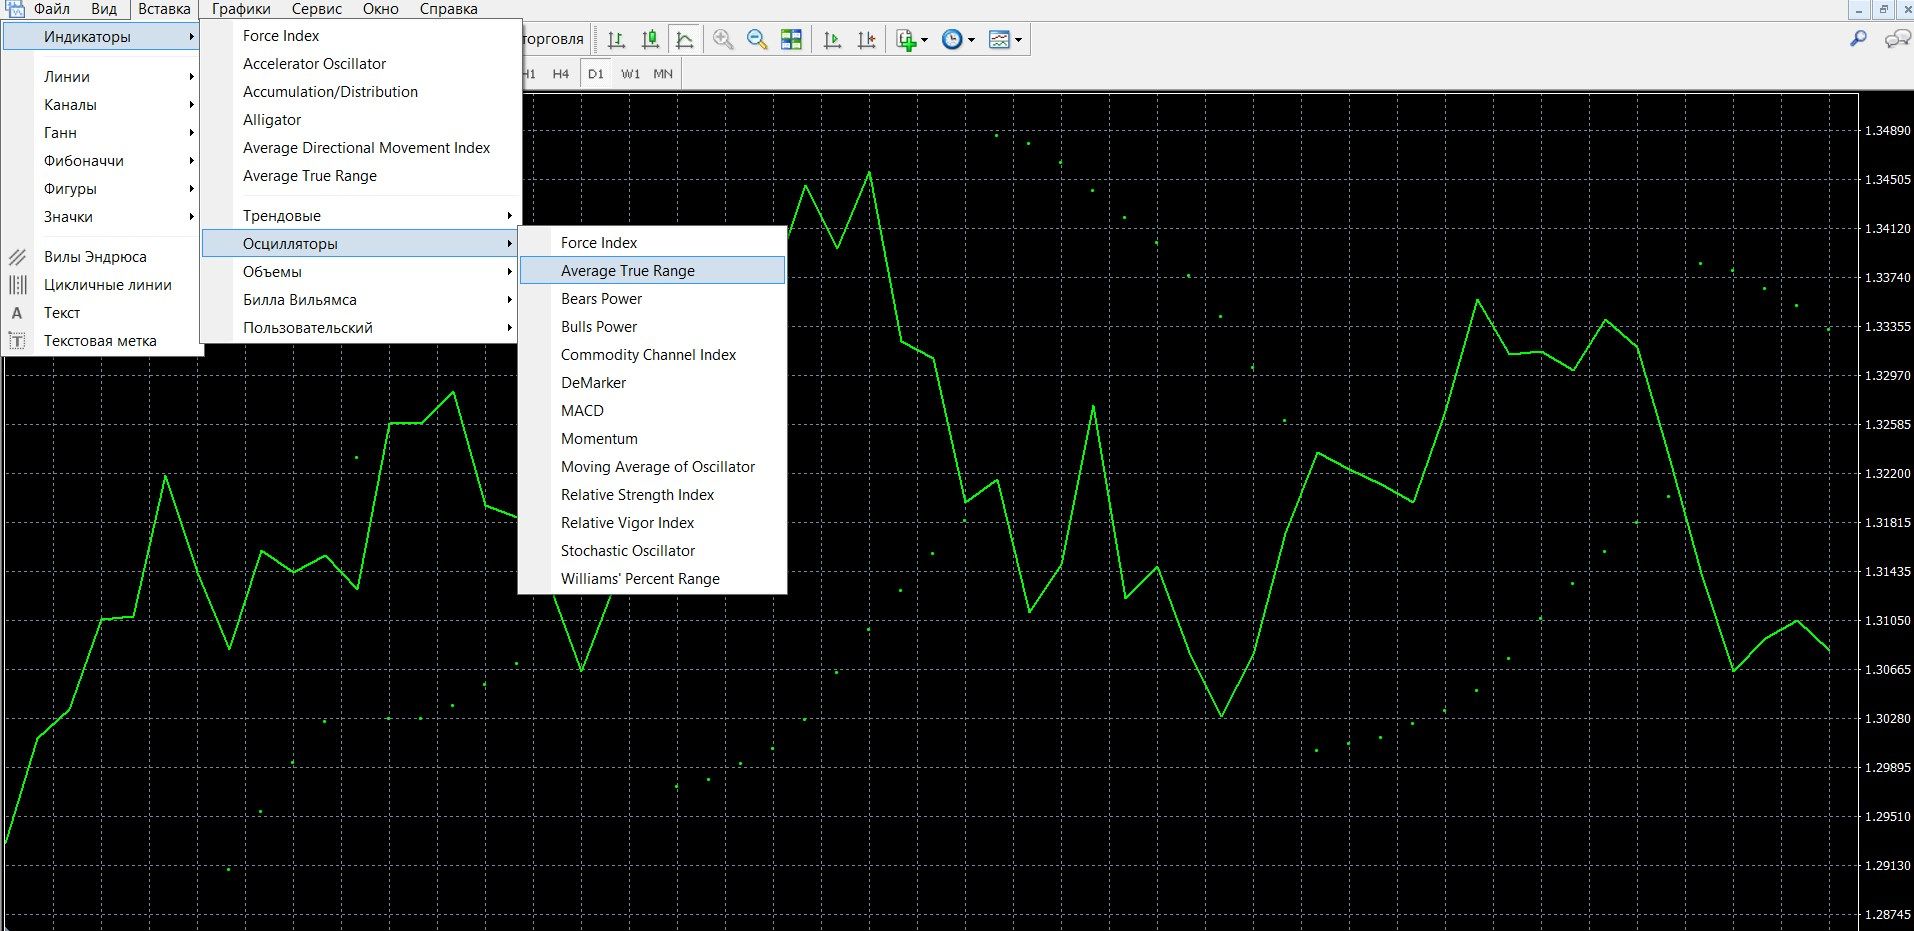Choose Alligator indicator
This screenshot has width=1914, height=931.
click(x=360, y=120)
